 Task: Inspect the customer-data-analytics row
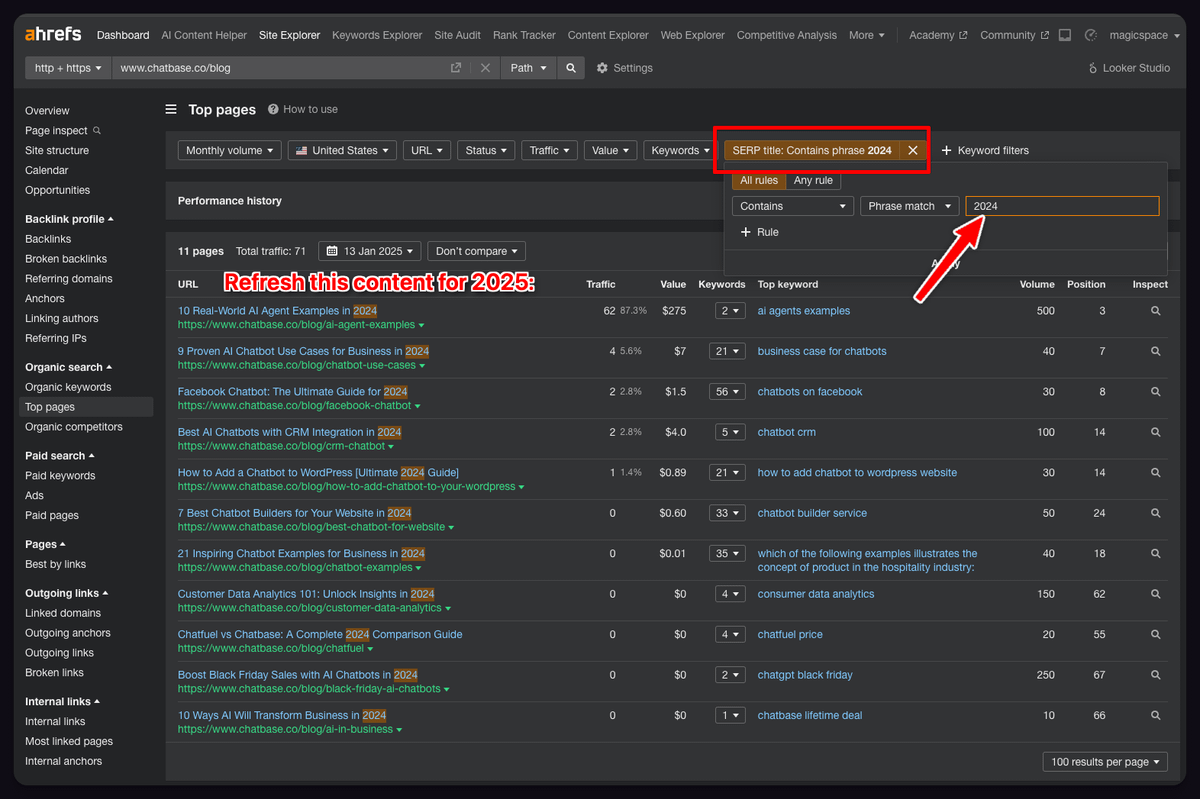(1155, 594)
